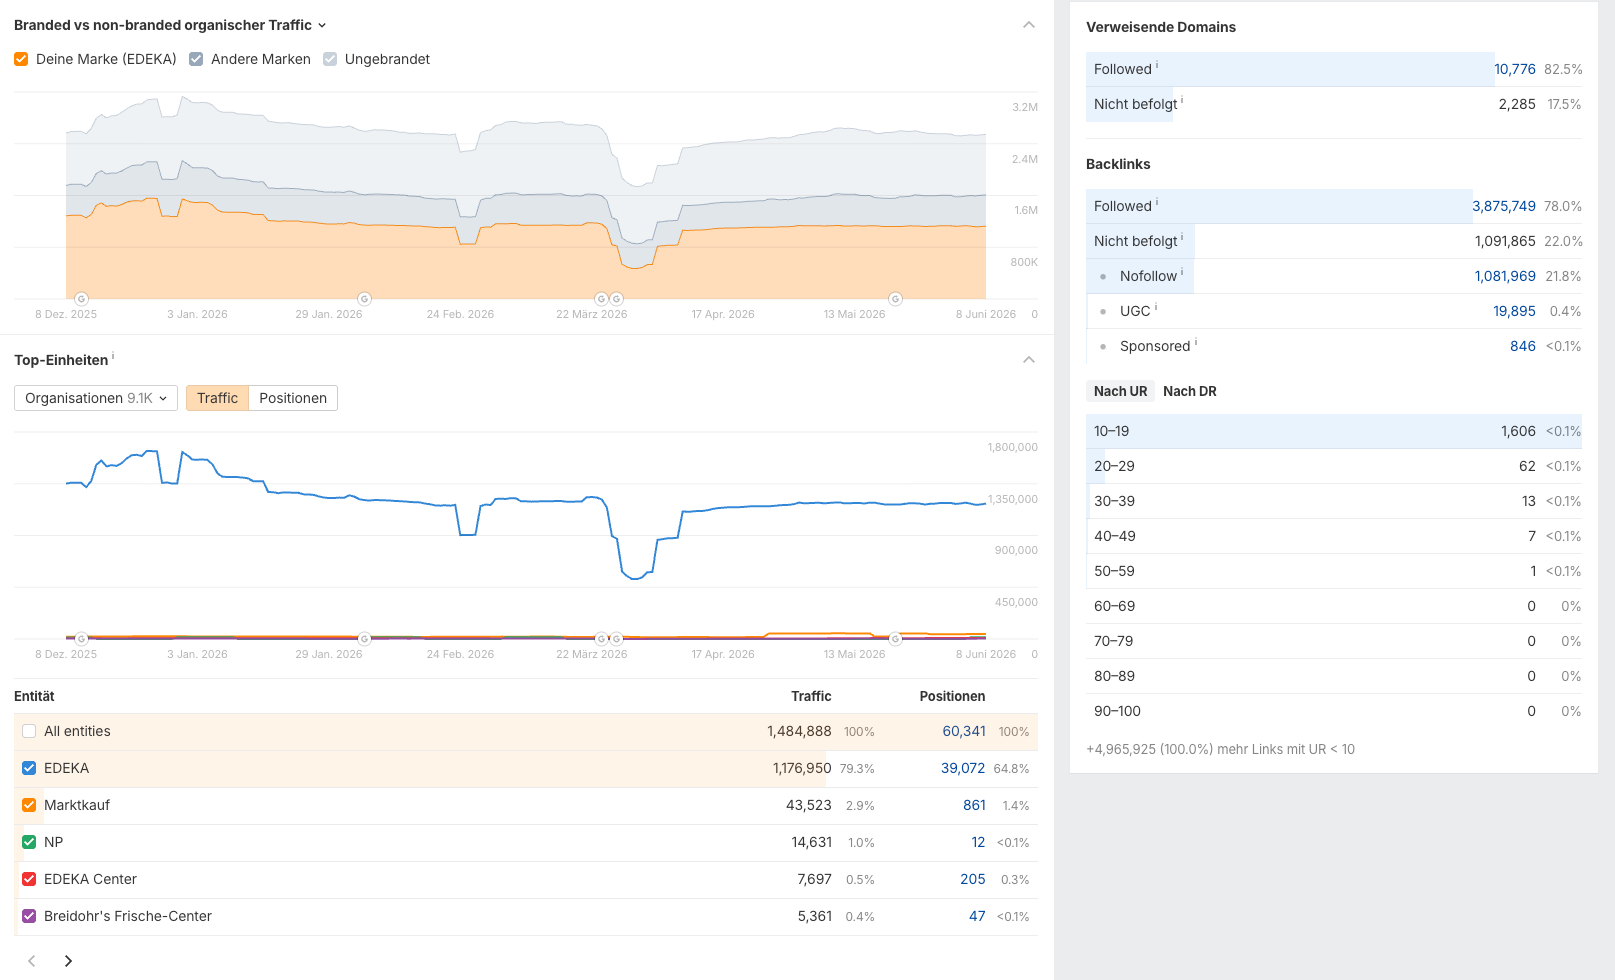Open the Sponsored info tooltip icon
The width and height of the screenshot is (1615, 980).
click(x=1196, y=342)
